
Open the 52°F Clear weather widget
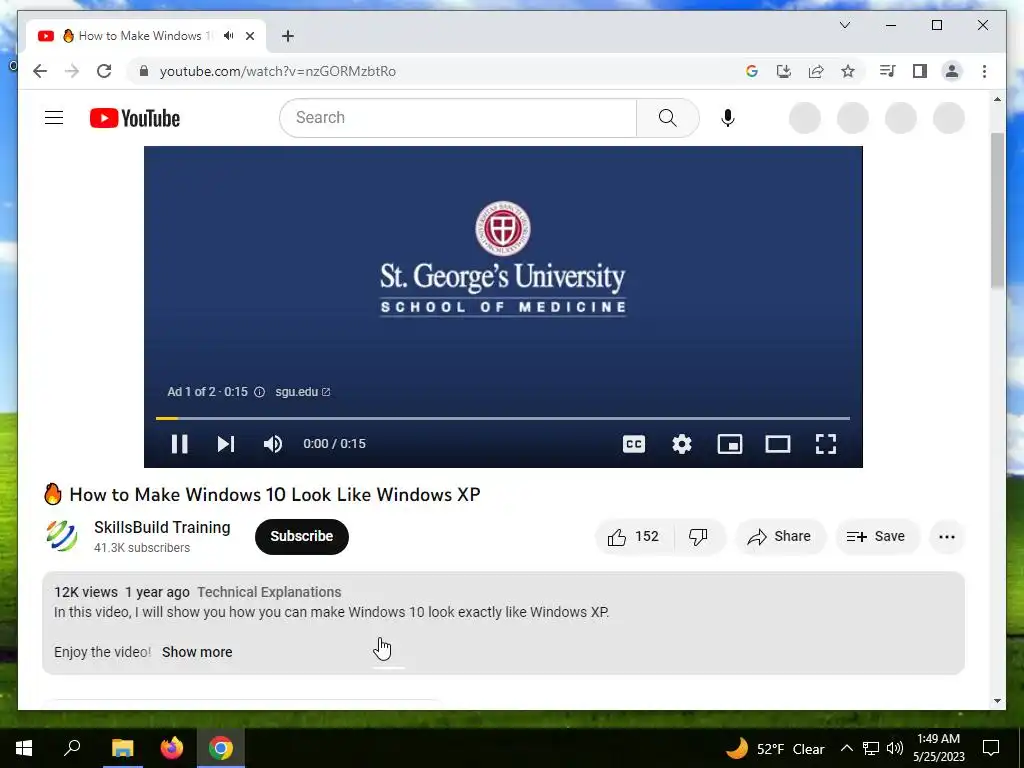775,748
